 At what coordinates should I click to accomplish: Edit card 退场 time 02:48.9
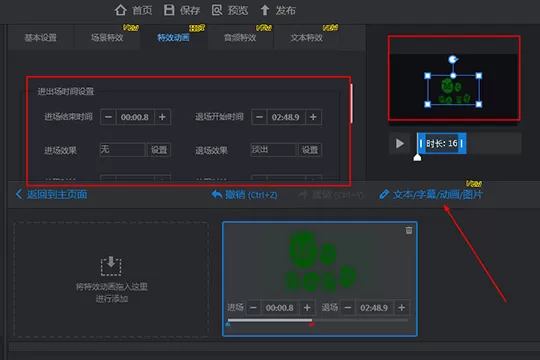[x=374, y=308]
